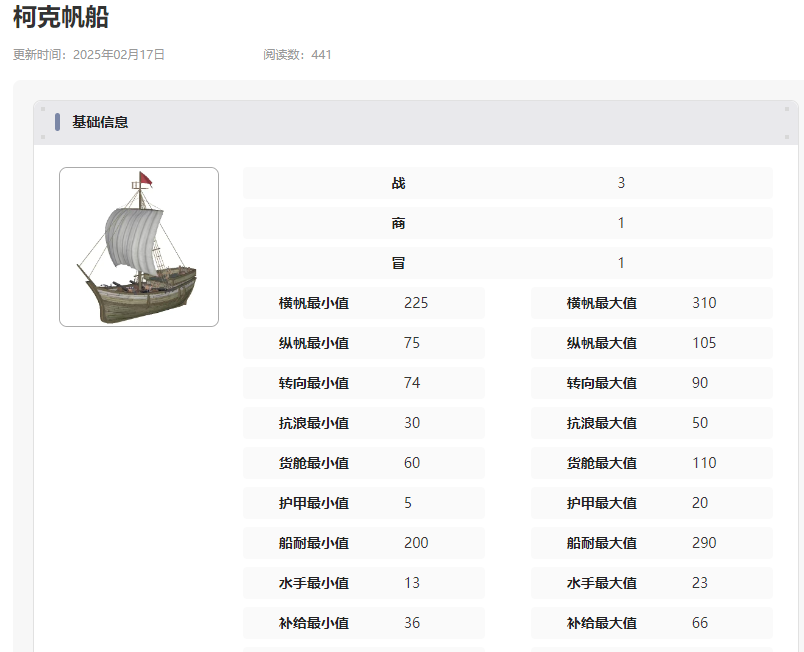
Task: Click the read count 阅读数：441
Action: 297,55
